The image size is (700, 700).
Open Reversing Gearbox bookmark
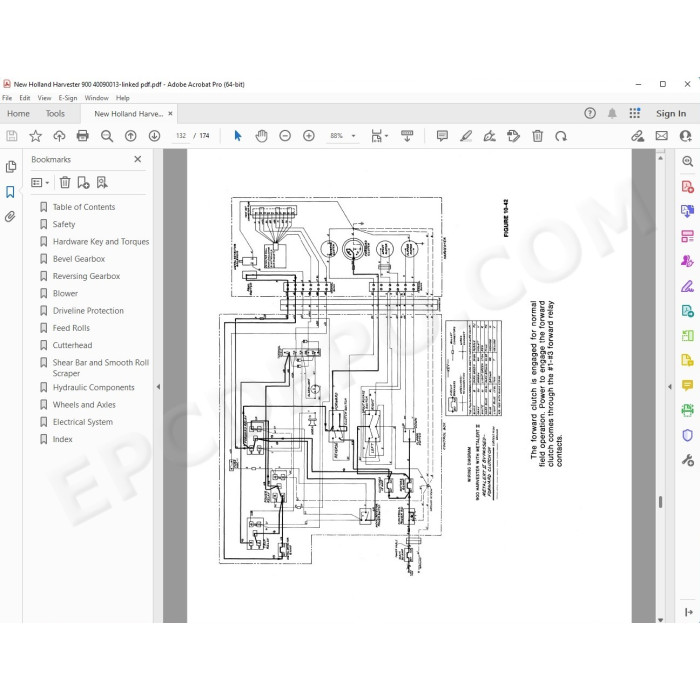click(x=87, y=276)
